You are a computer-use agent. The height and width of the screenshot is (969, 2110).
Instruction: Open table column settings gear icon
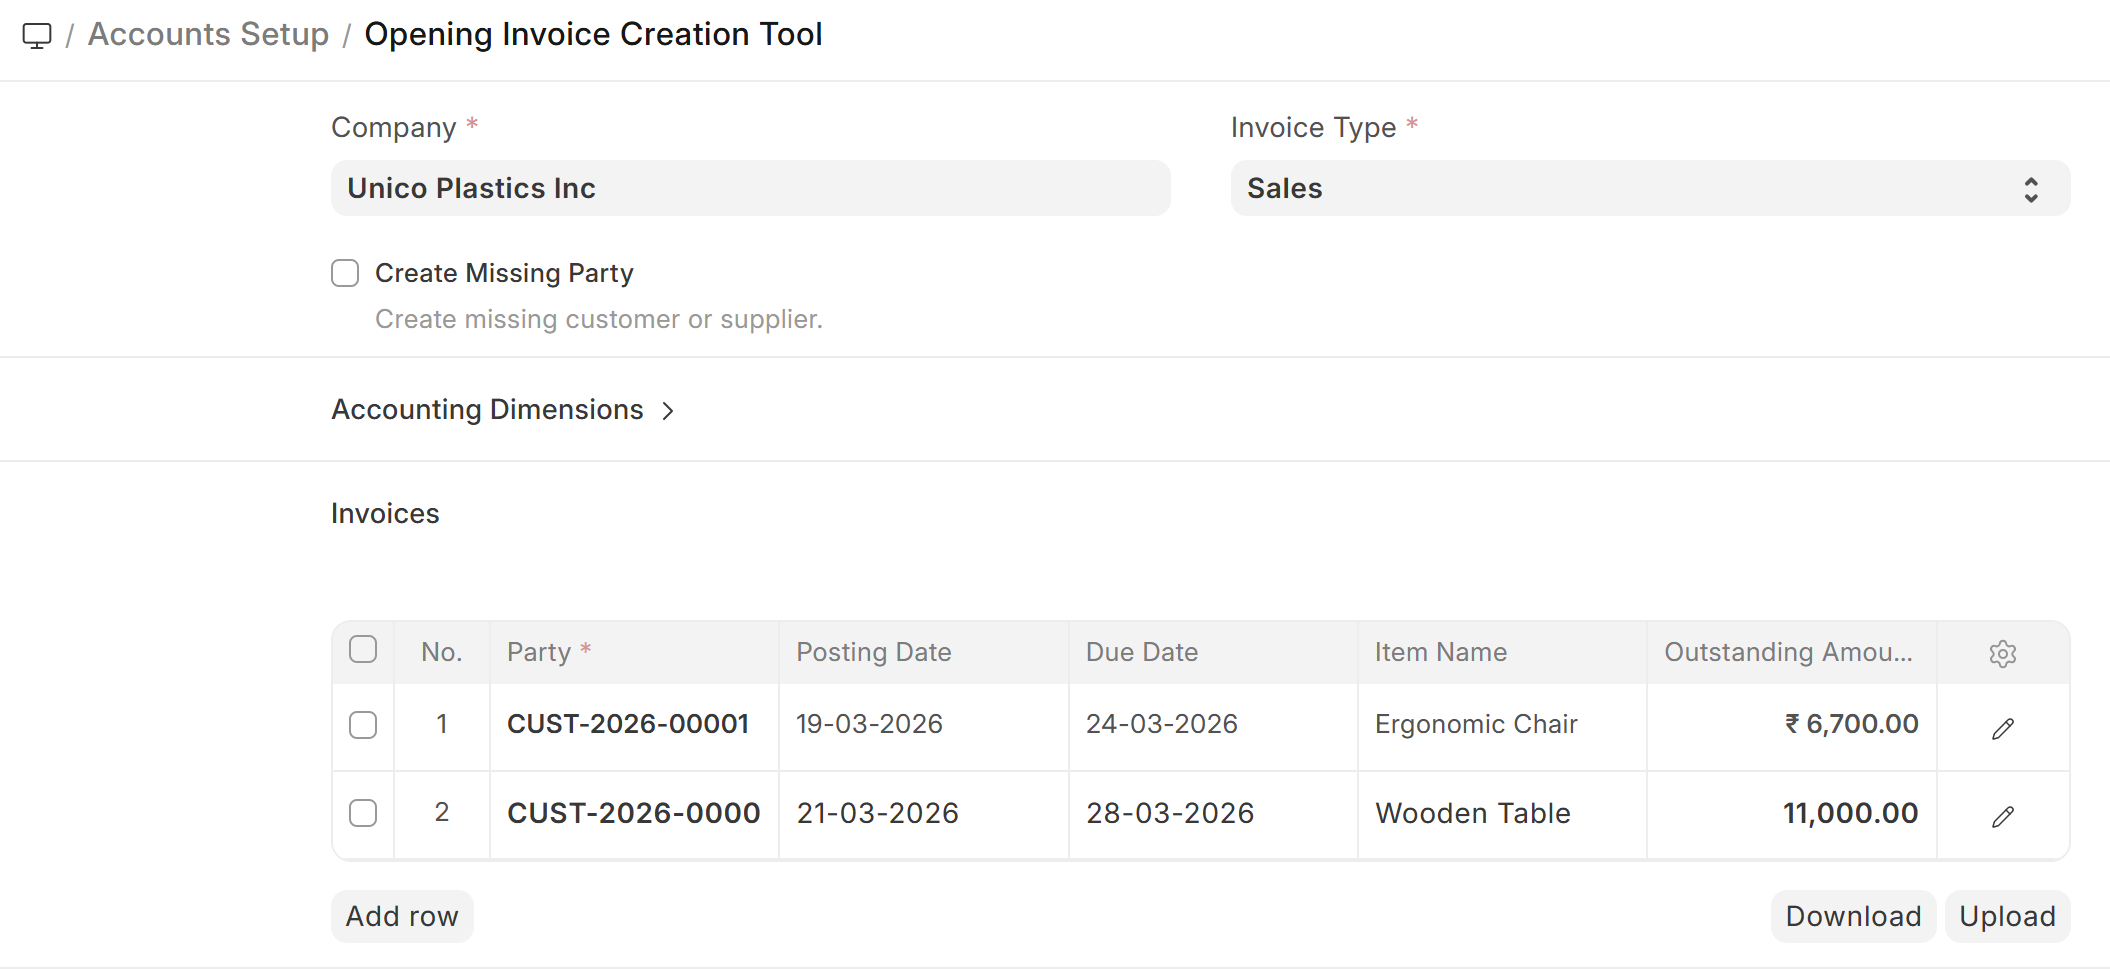tap(2002, 653)
